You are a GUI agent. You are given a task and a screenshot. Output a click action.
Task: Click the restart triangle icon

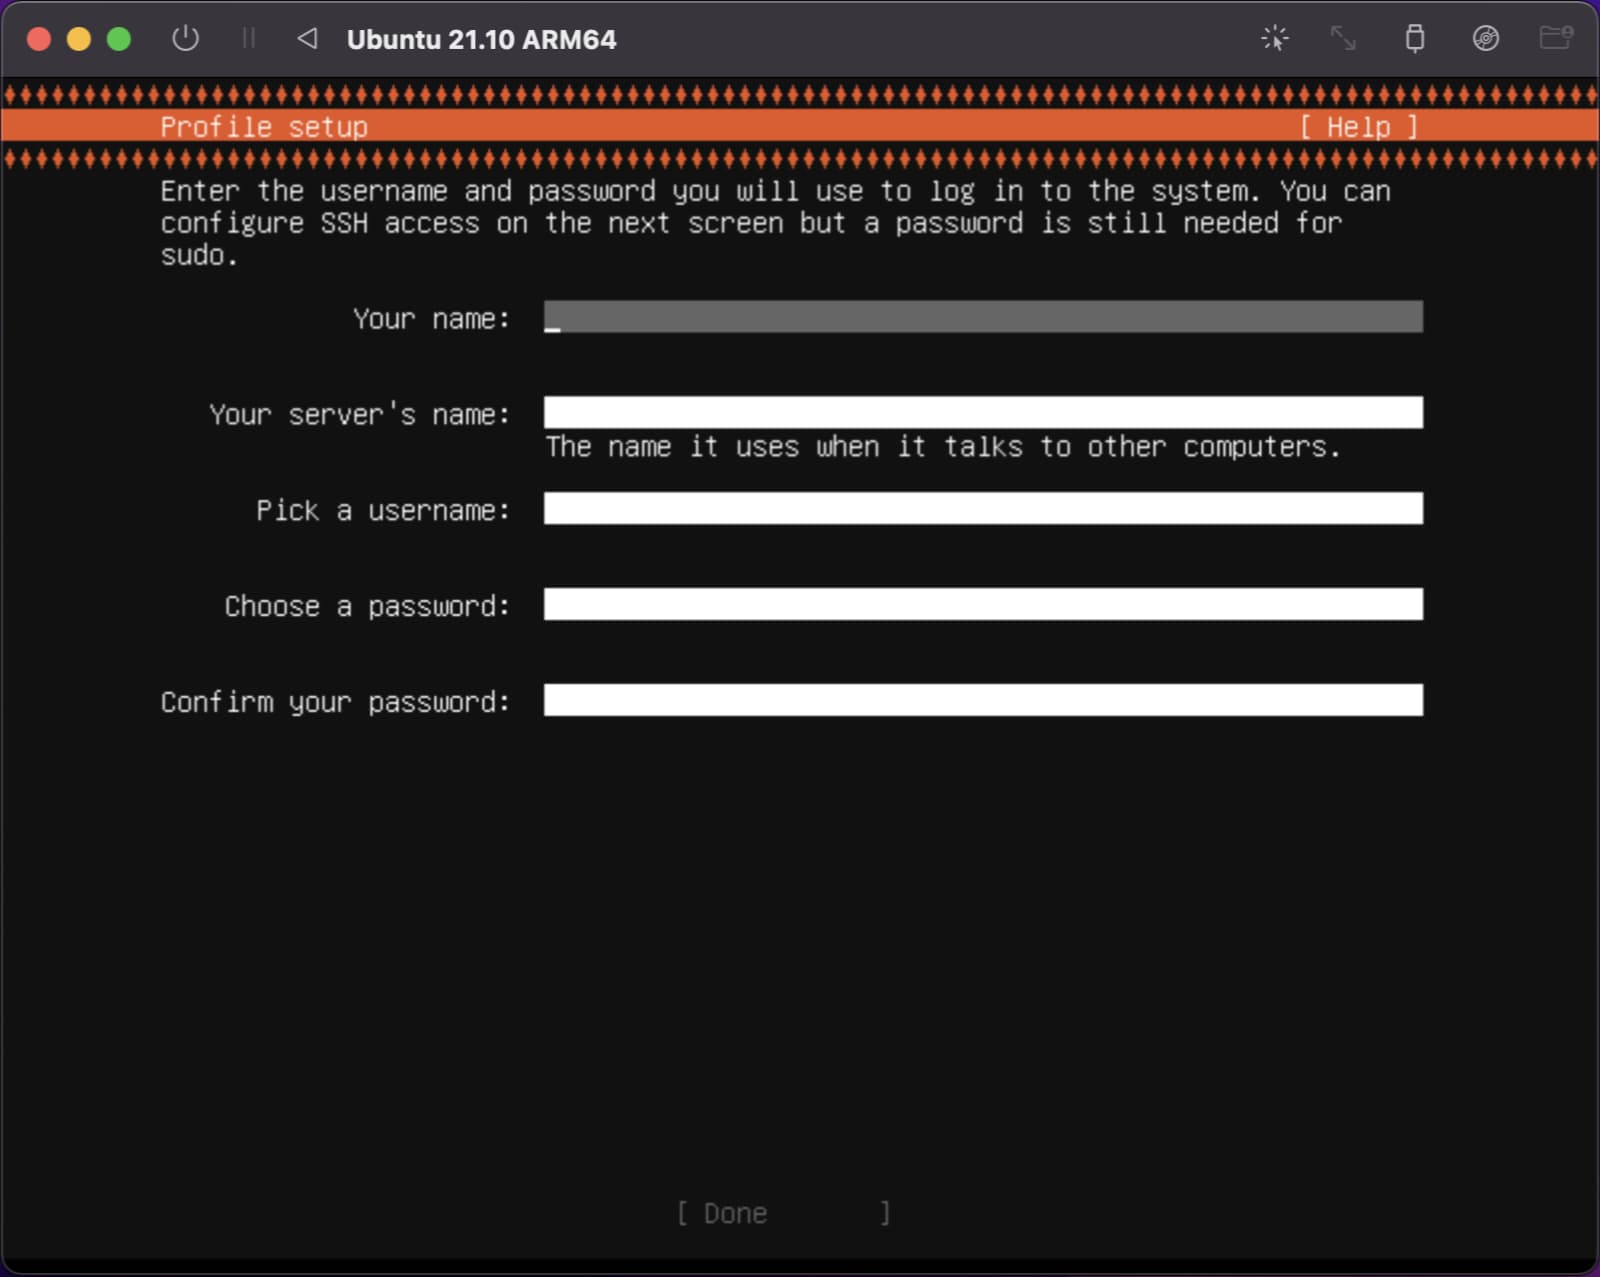pos(307,39)
